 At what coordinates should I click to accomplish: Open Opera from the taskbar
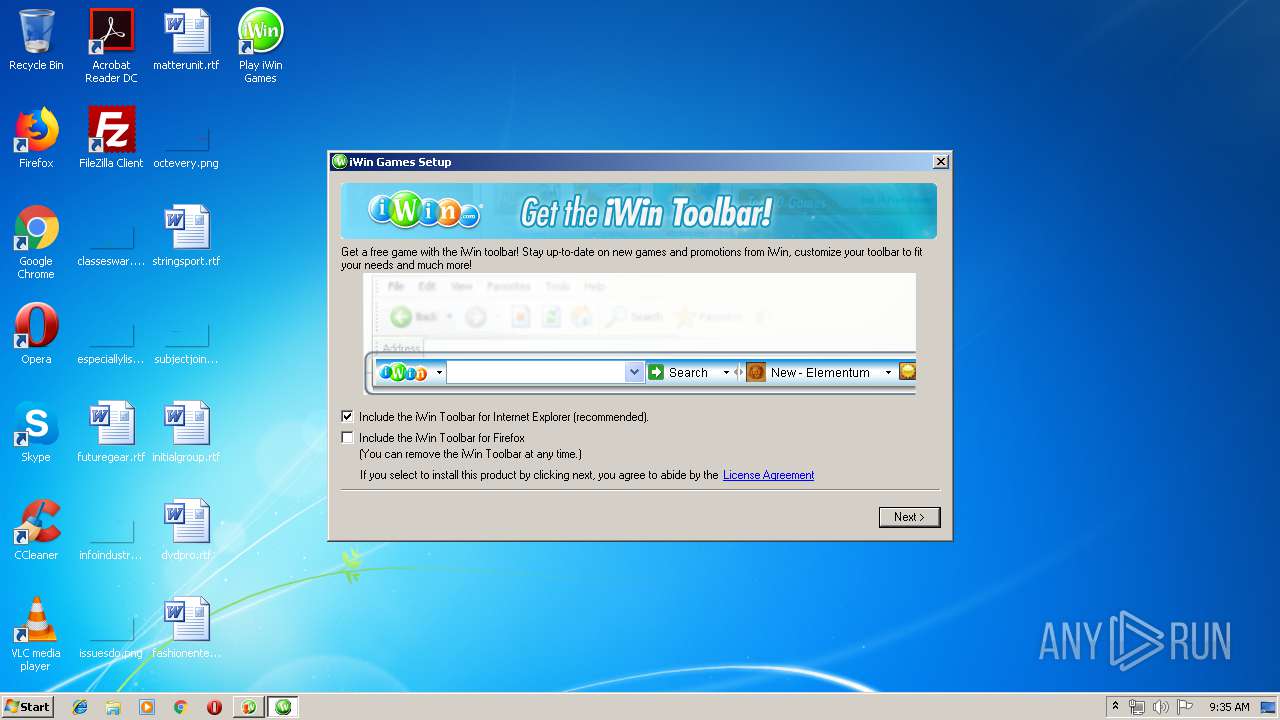[x=214, y=707]
